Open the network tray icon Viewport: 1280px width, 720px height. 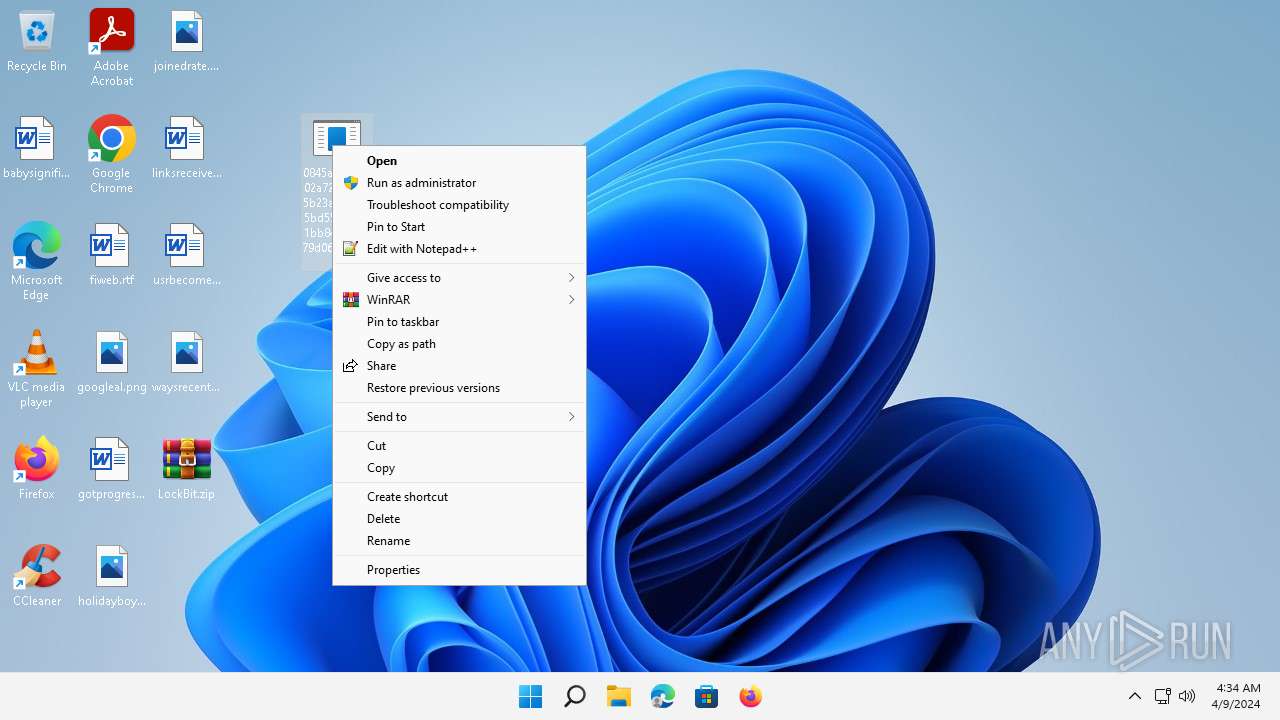click(1162, 696)
